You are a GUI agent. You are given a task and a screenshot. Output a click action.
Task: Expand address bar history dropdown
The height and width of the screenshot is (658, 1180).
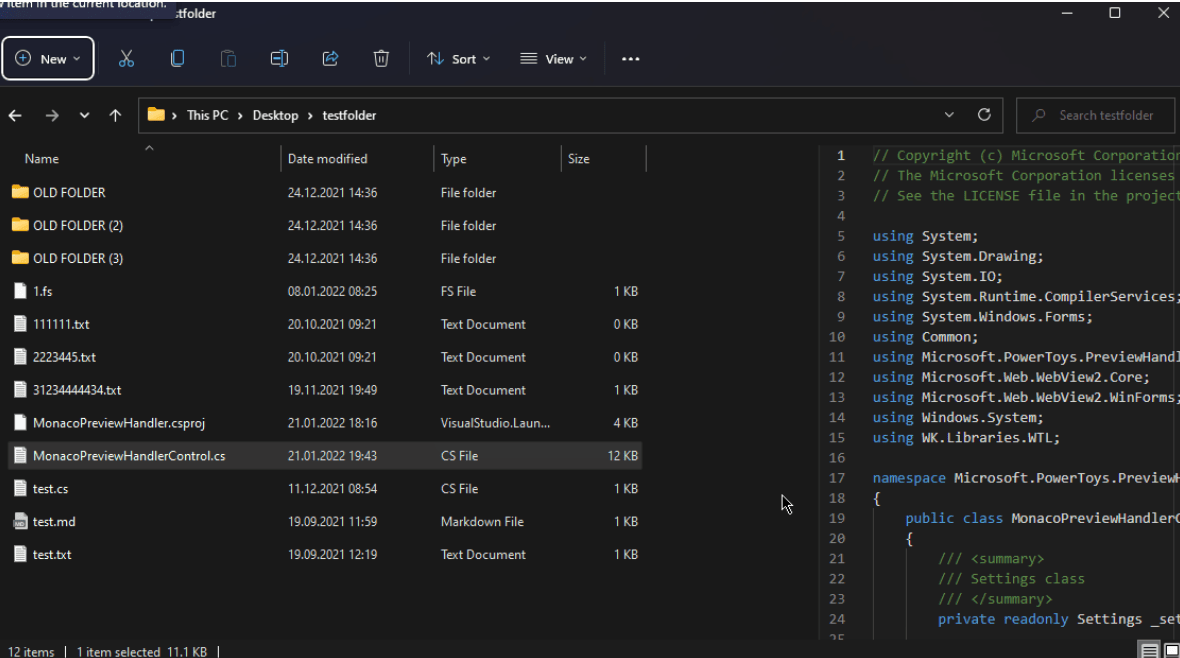949,114
